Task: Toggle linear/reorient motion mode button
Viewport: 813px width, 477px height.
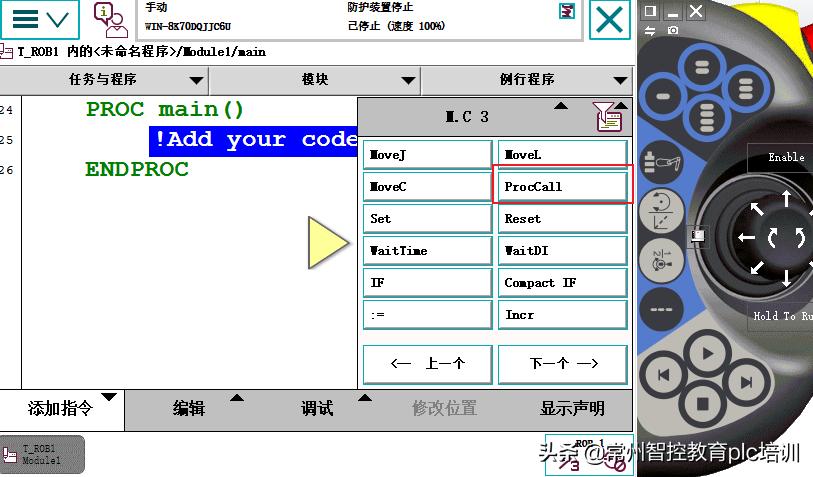Action: tap(662, 211)
